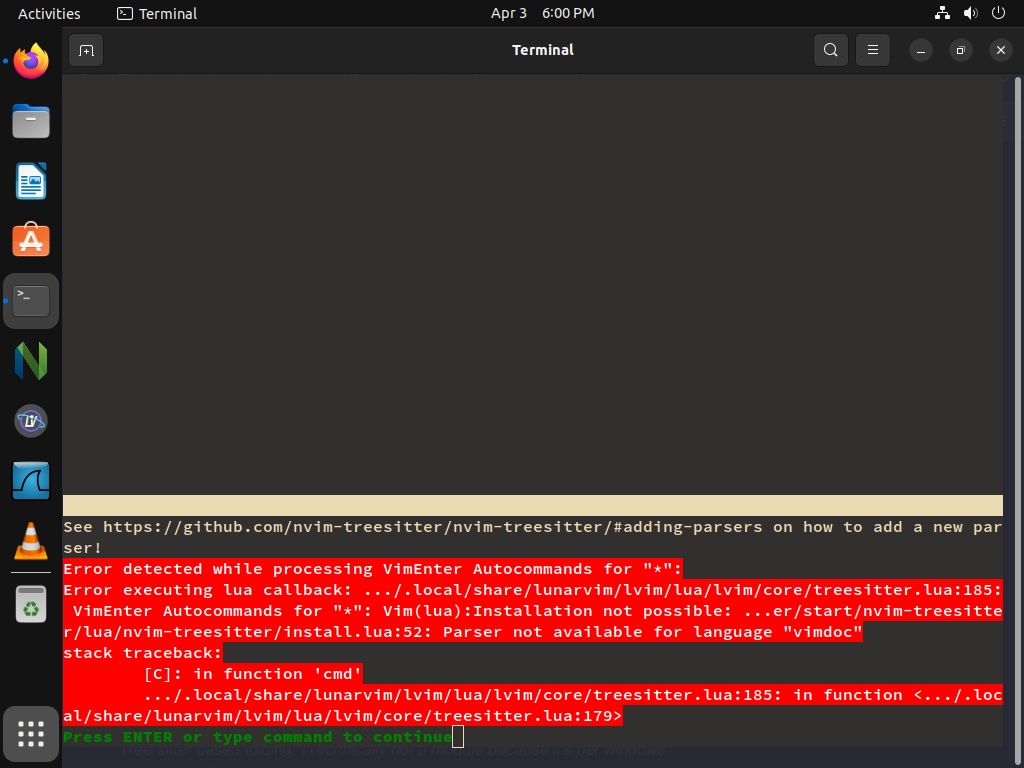Open the Activities overview
1024x768 pixels.
[x=49, y=14]
